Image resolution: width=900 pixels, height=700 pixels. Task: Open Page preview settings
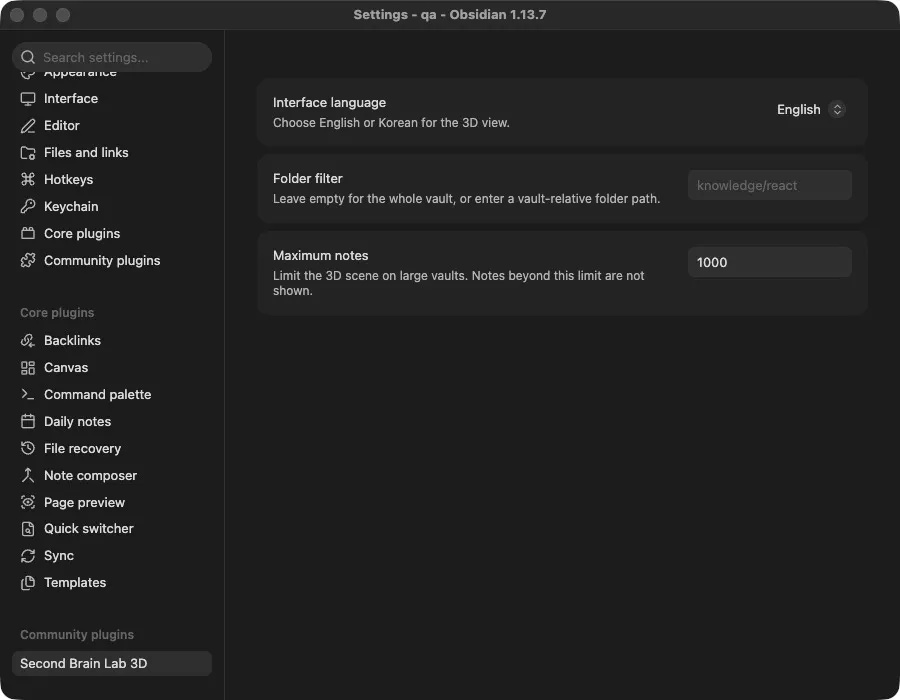[x=112, y=503]
